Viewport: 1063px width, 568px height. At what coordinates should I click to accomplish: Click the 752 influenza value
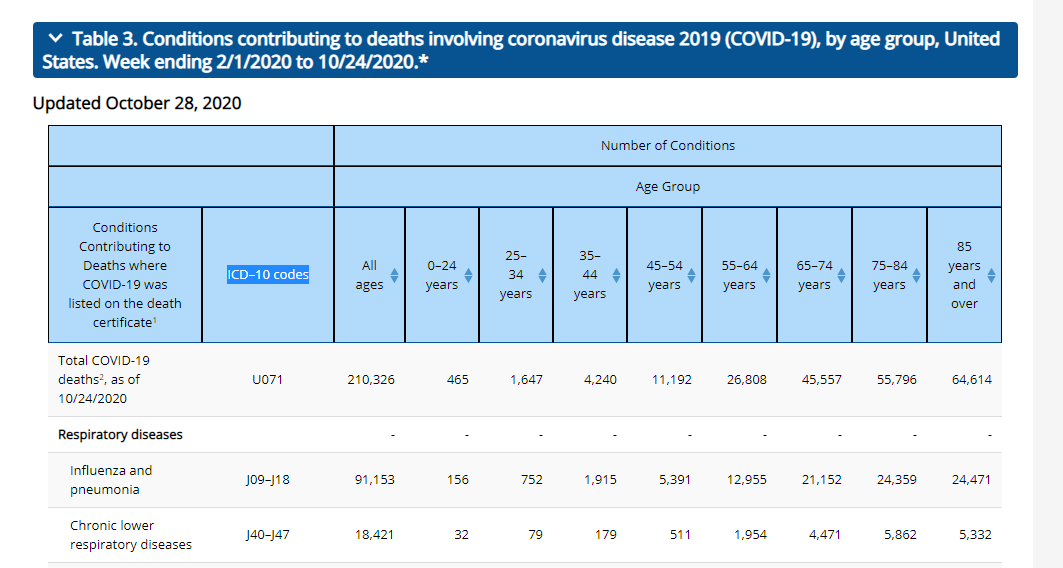tap(532, 480)
